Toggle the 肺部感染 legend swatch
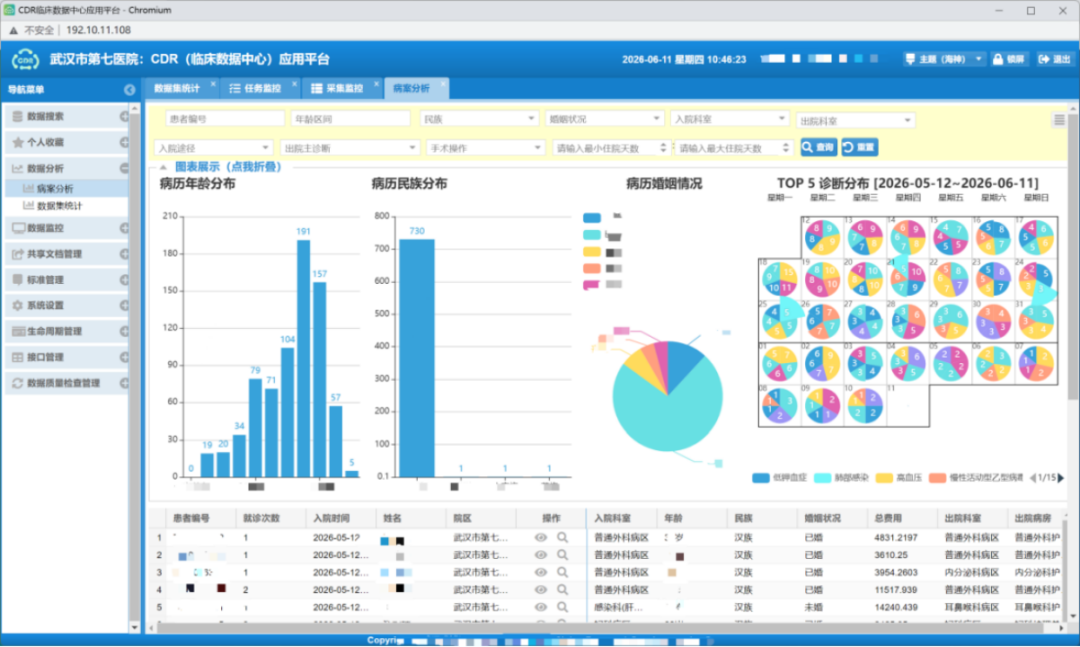This screenshot has height=647, width=1080. [x=822, y=477]
